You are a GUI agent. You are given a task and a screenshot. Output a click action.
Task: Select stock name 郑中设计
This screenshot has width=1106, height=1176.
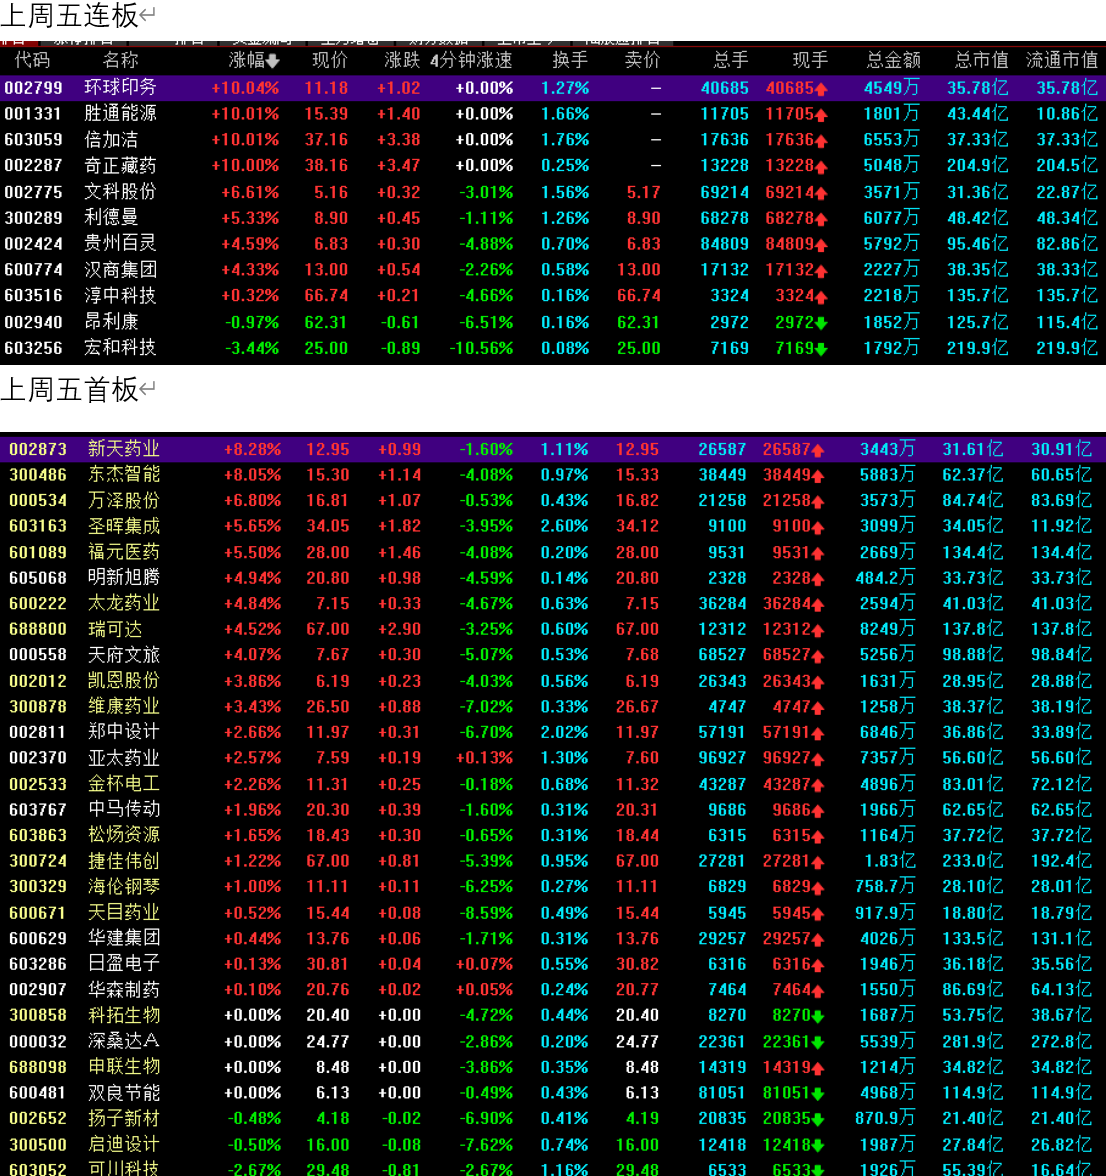pyautogui.click(x=124, y=732)
